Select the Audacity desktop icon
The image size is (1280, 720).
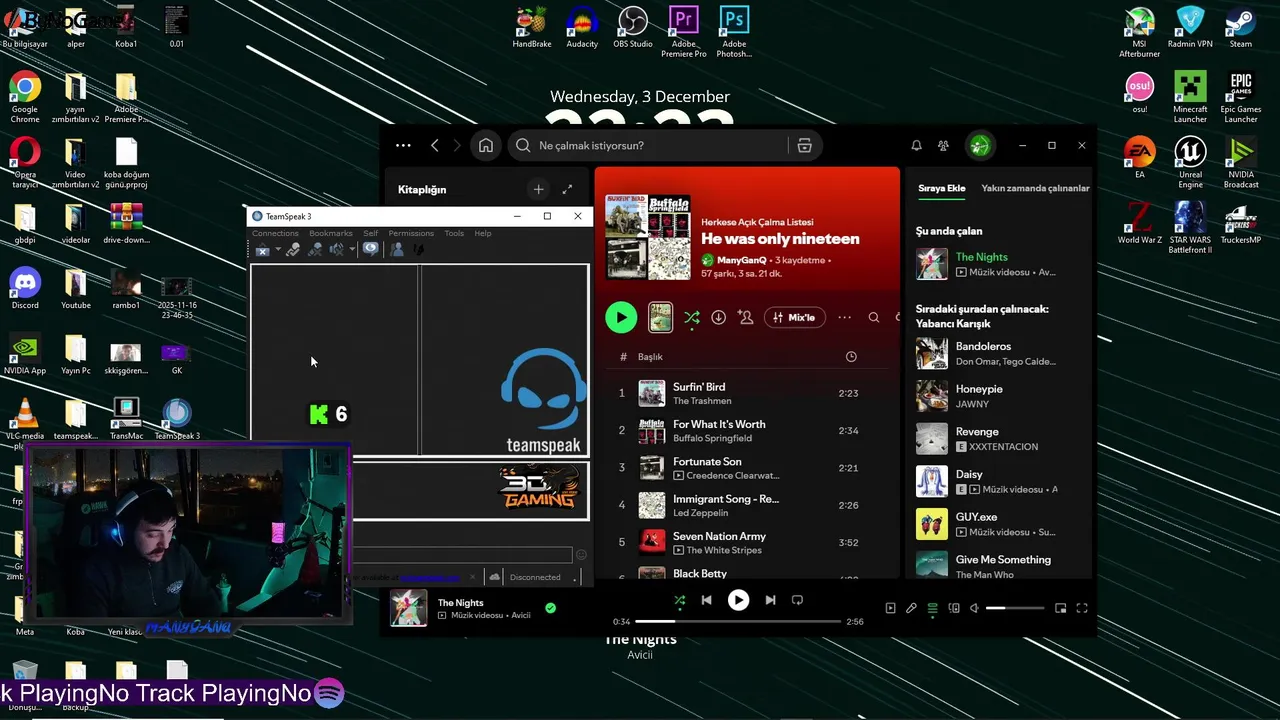tap(582, 28)
